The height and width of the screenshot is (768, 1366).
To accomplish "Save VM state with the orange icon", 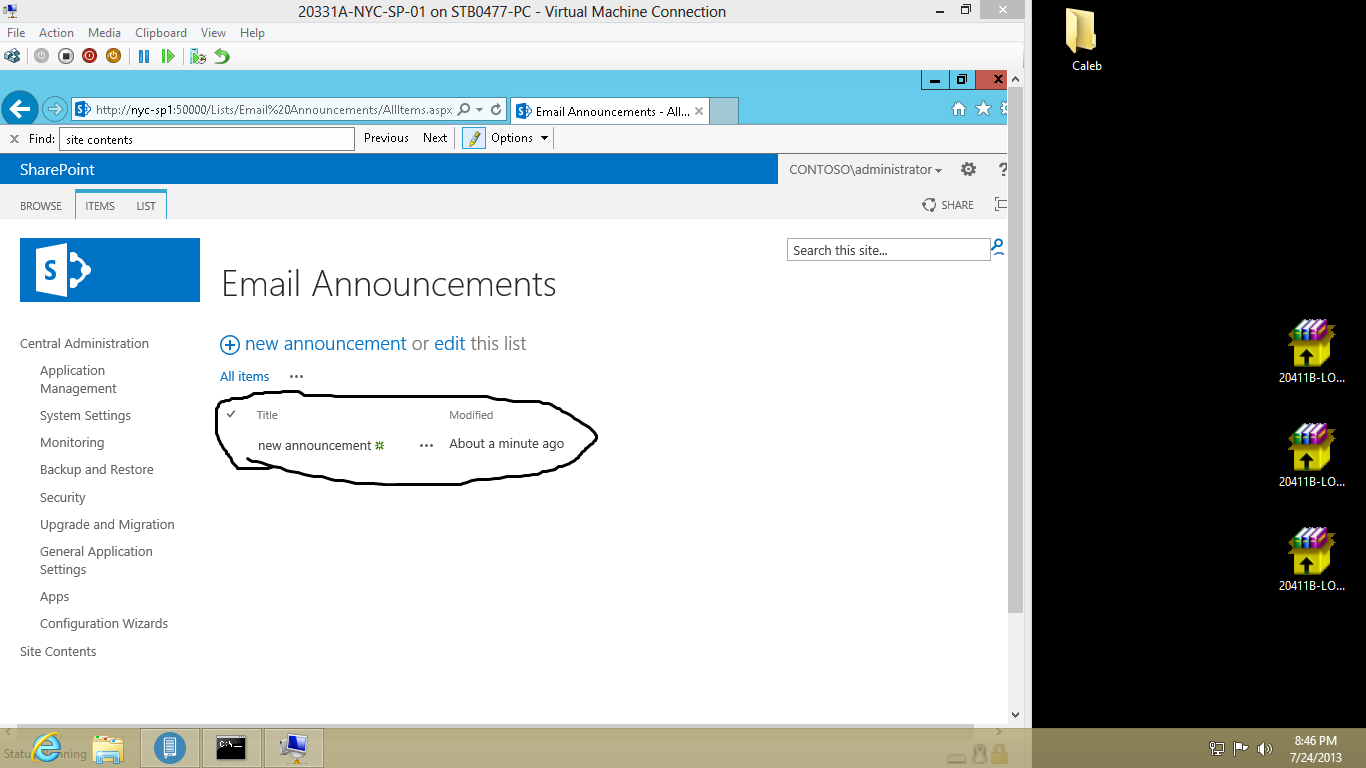I will tap(113, 56).
